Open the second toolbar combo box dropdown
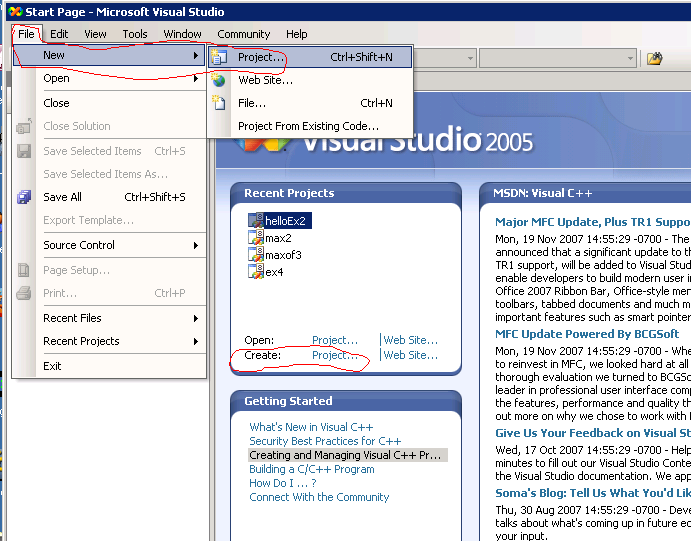Viewport: 695px width, 545px height. 630,58
